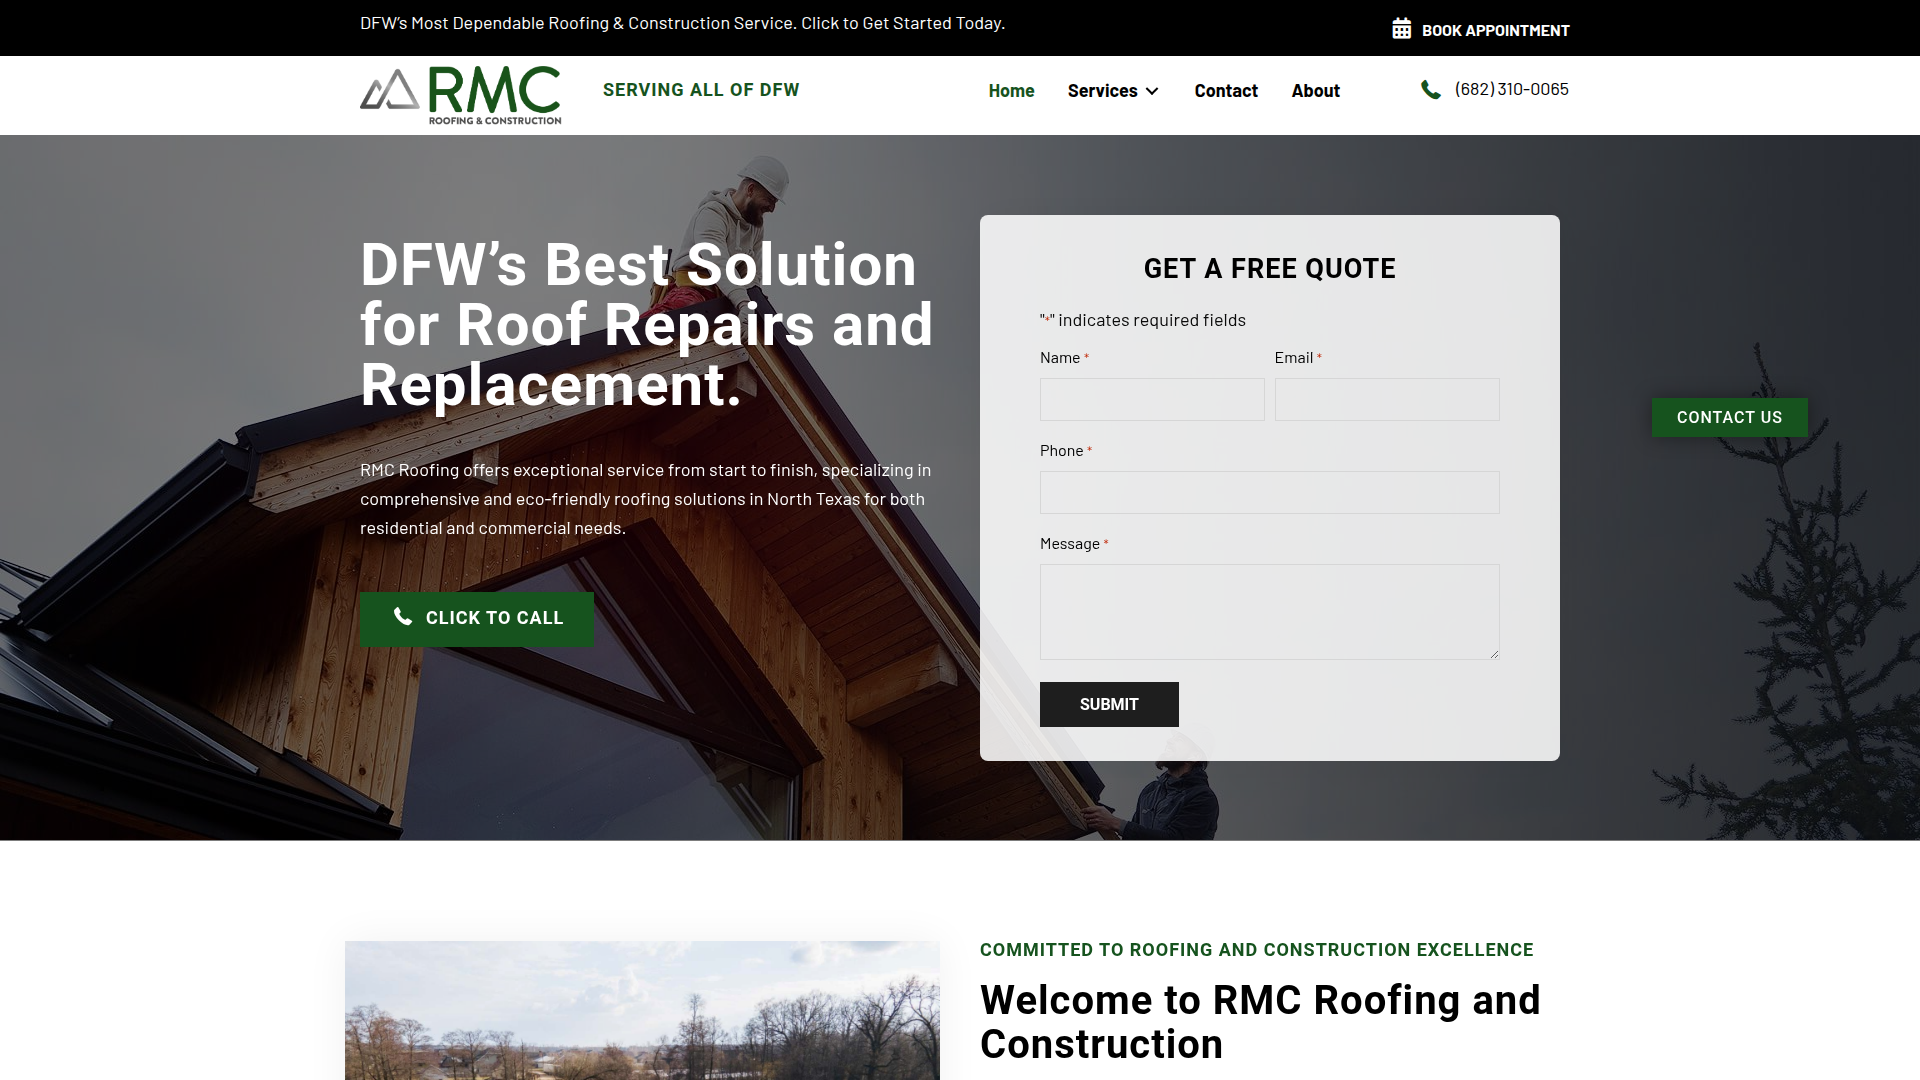Viewport: 1920px width, 1080px height.
Task: Focus the Email input field
Action: 1387,399
